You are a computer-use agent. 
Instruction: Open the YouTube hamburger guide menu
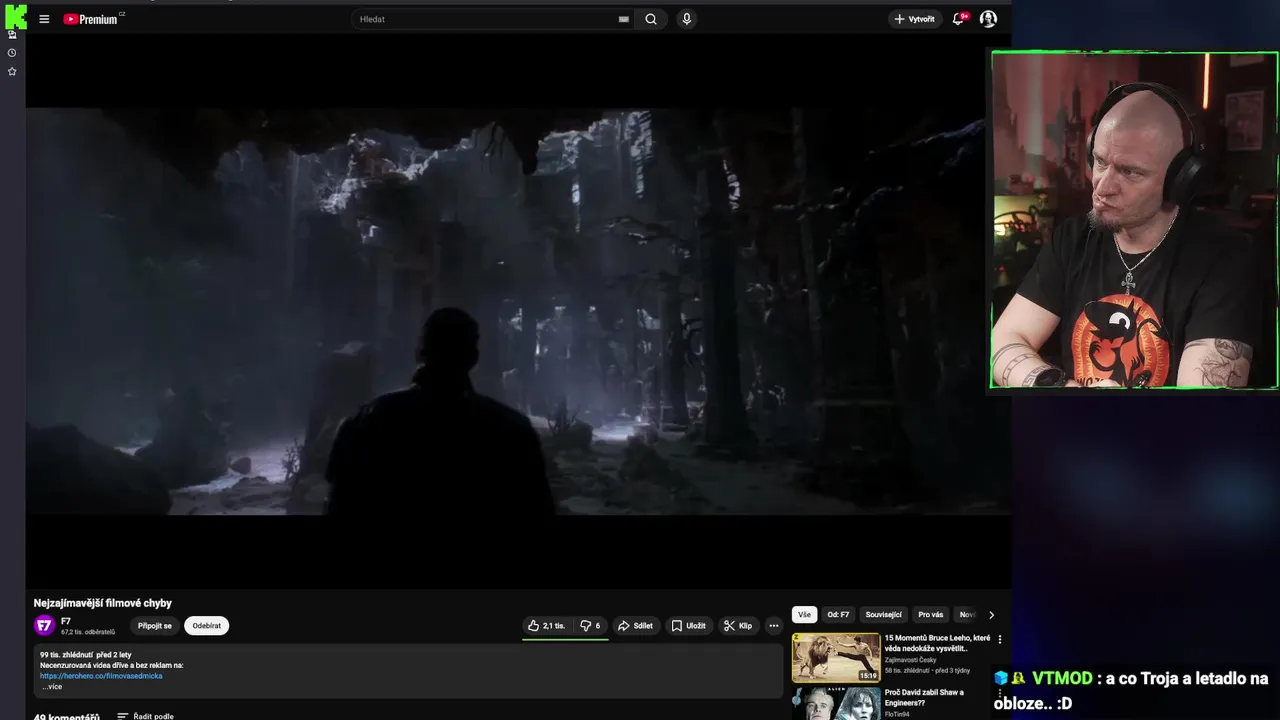[44, 19]
